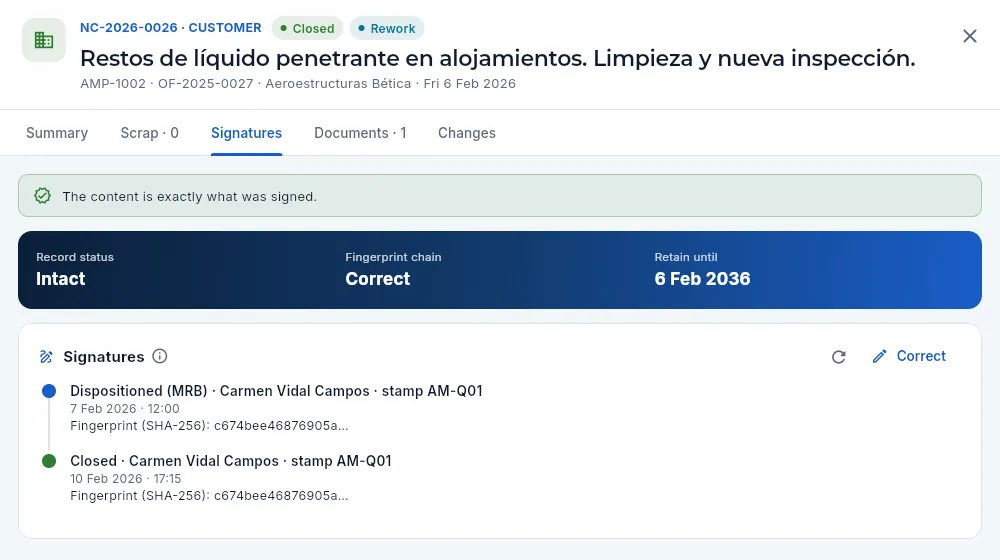Click the '10 Feb 2026 · 17:15' timestamp
The image size is (1000, 560).
tap(126, 479)
